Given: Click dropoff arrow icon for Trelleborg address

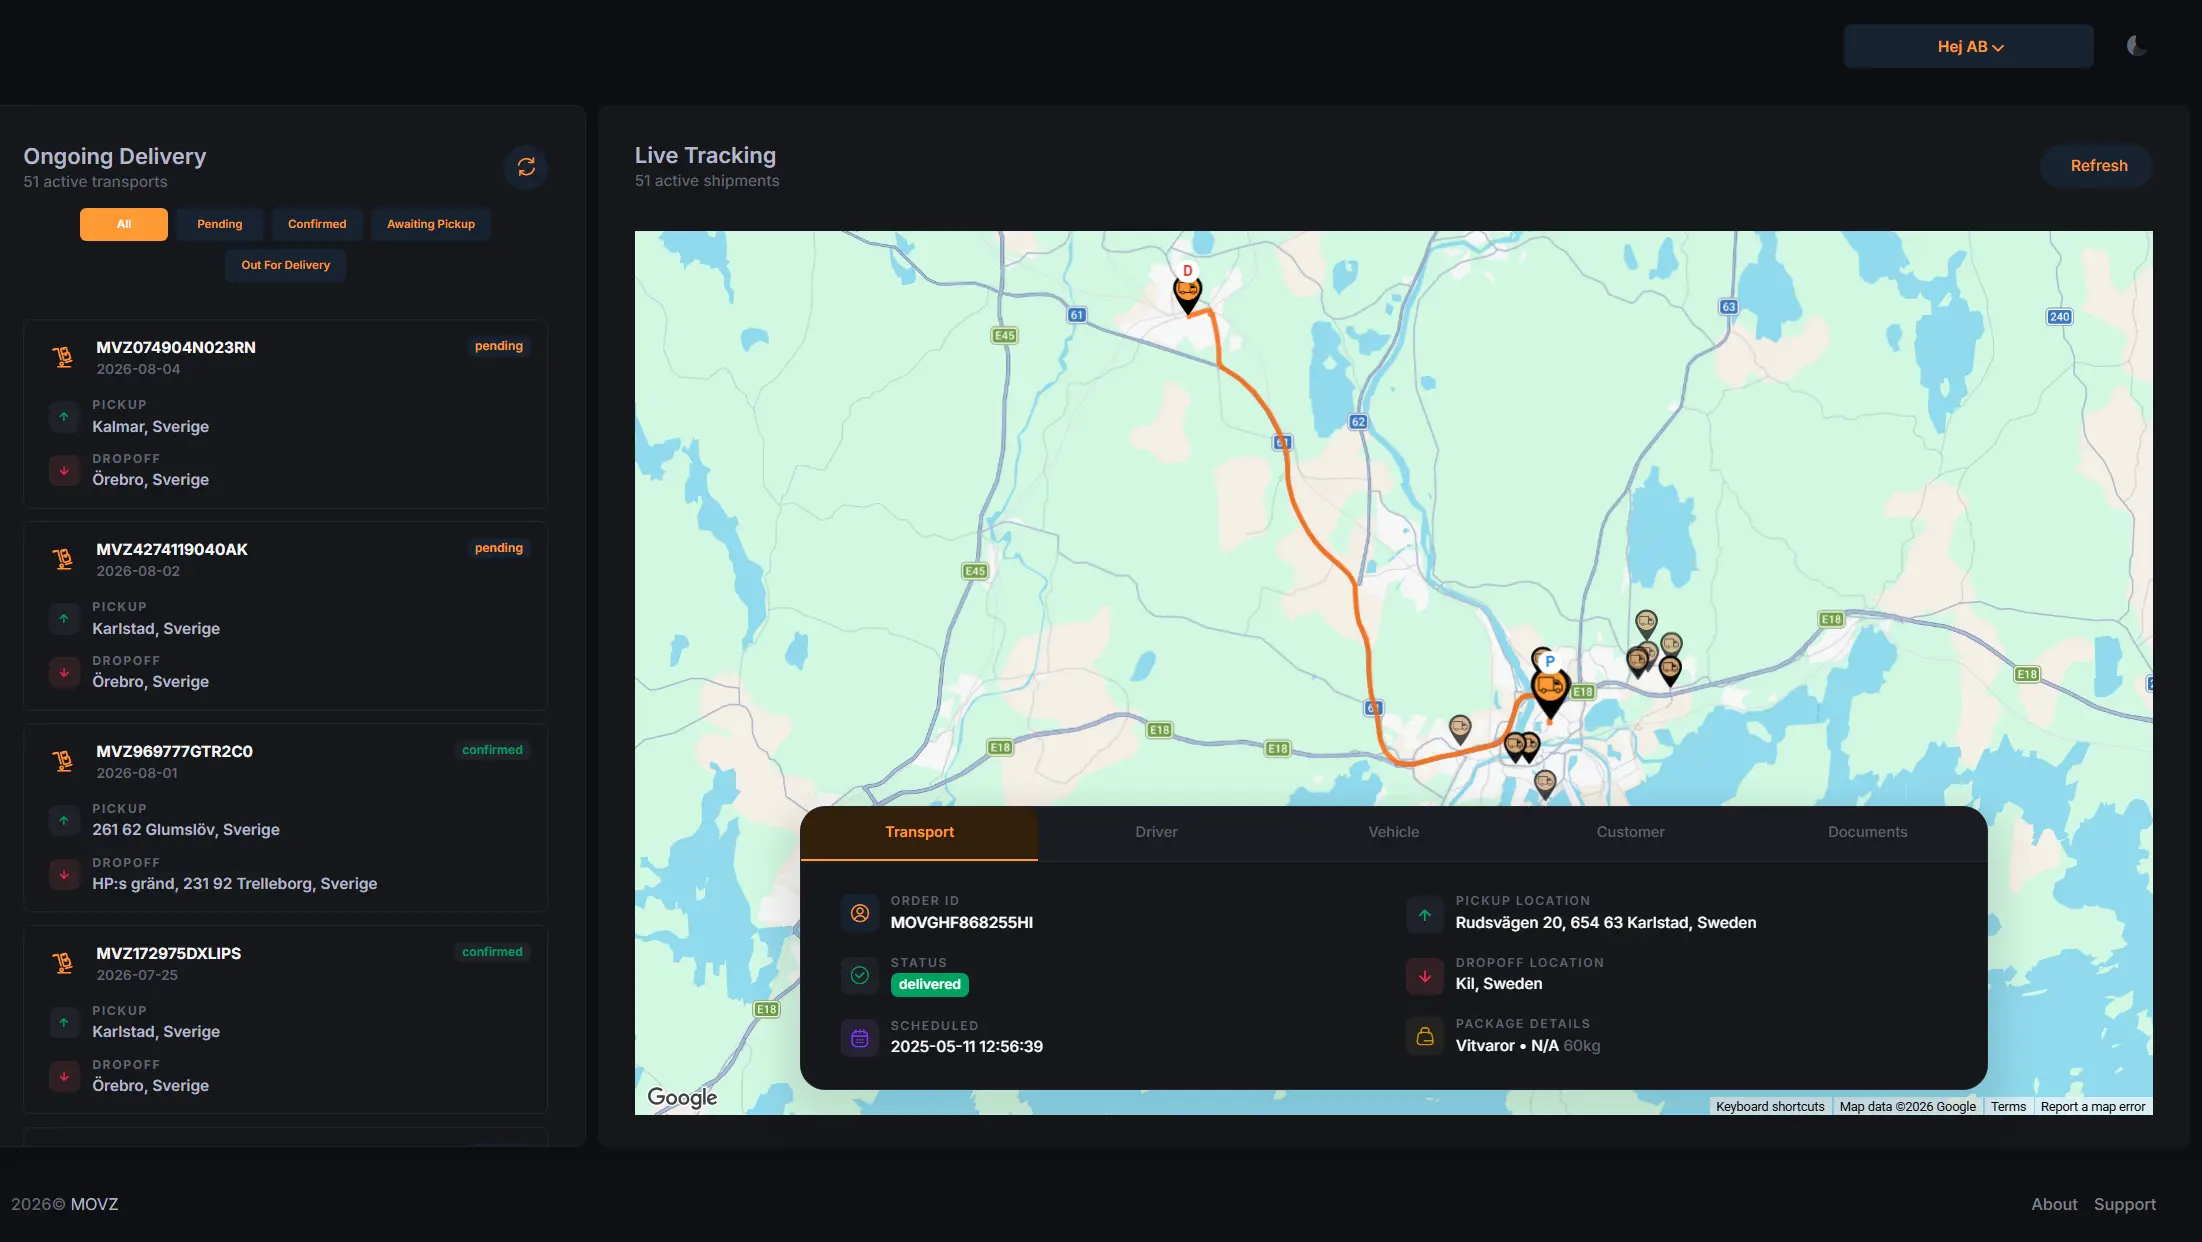Looking at the screenshot, I should pyautogui.click(x=64, y=874).
